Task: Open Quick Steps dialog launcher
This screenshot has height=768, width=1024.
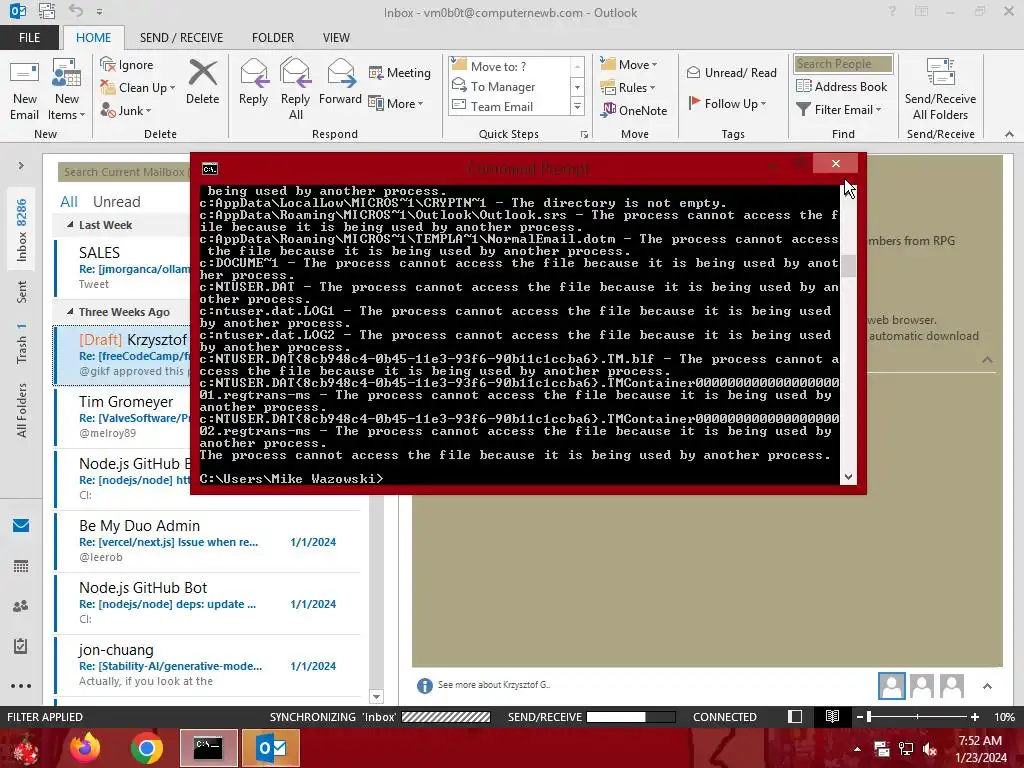Action: pyautogui.click(x=584, y=135)
